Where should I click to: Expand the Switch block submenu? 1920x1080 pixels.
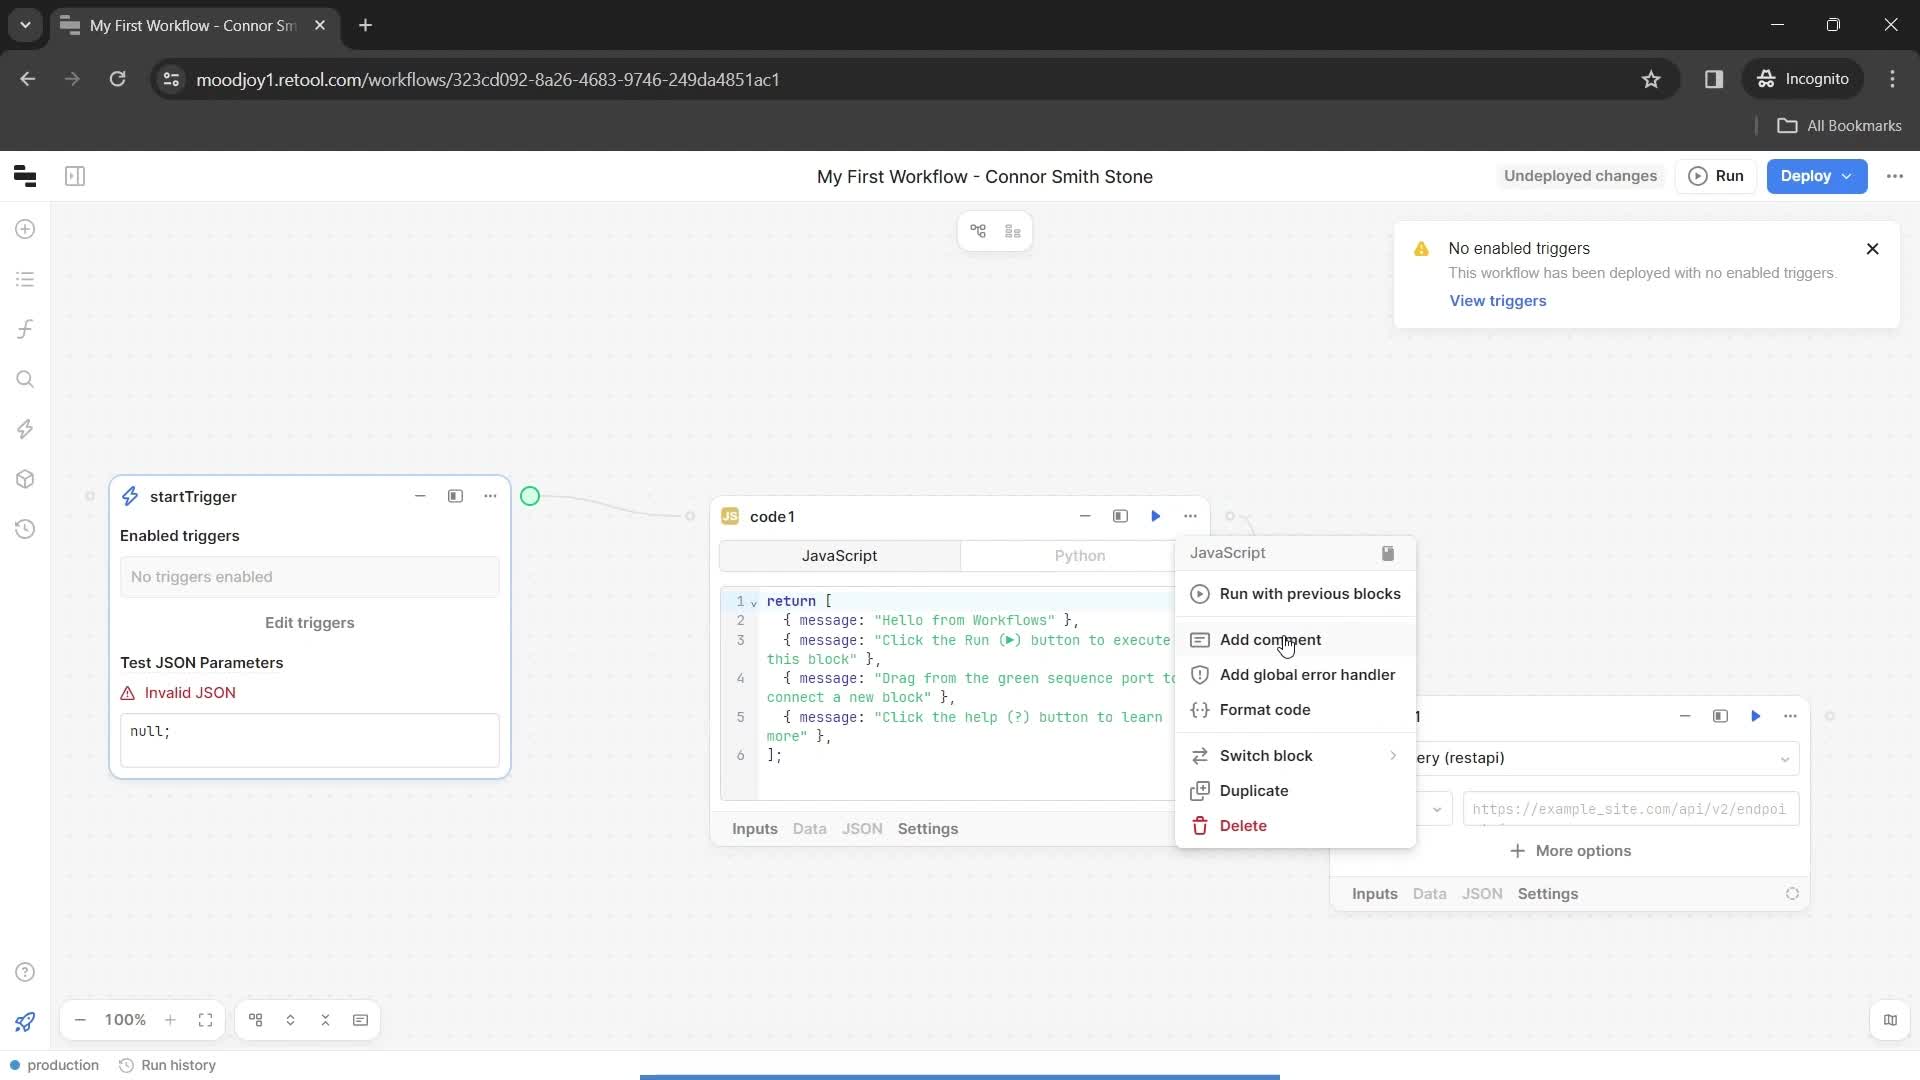[1295, 756]
